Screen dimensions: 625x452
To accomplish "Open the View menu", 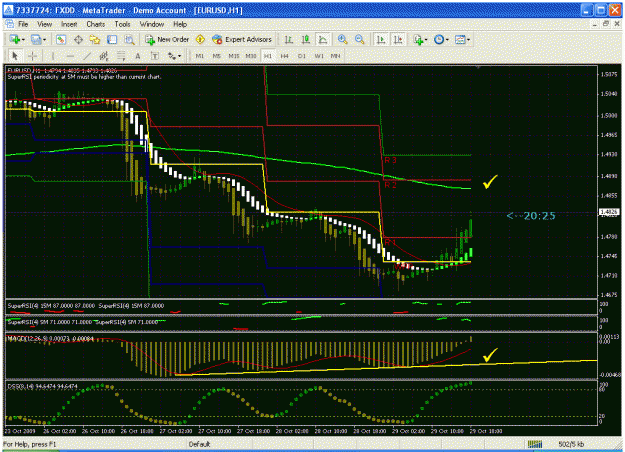I will [x=44, y=24].
